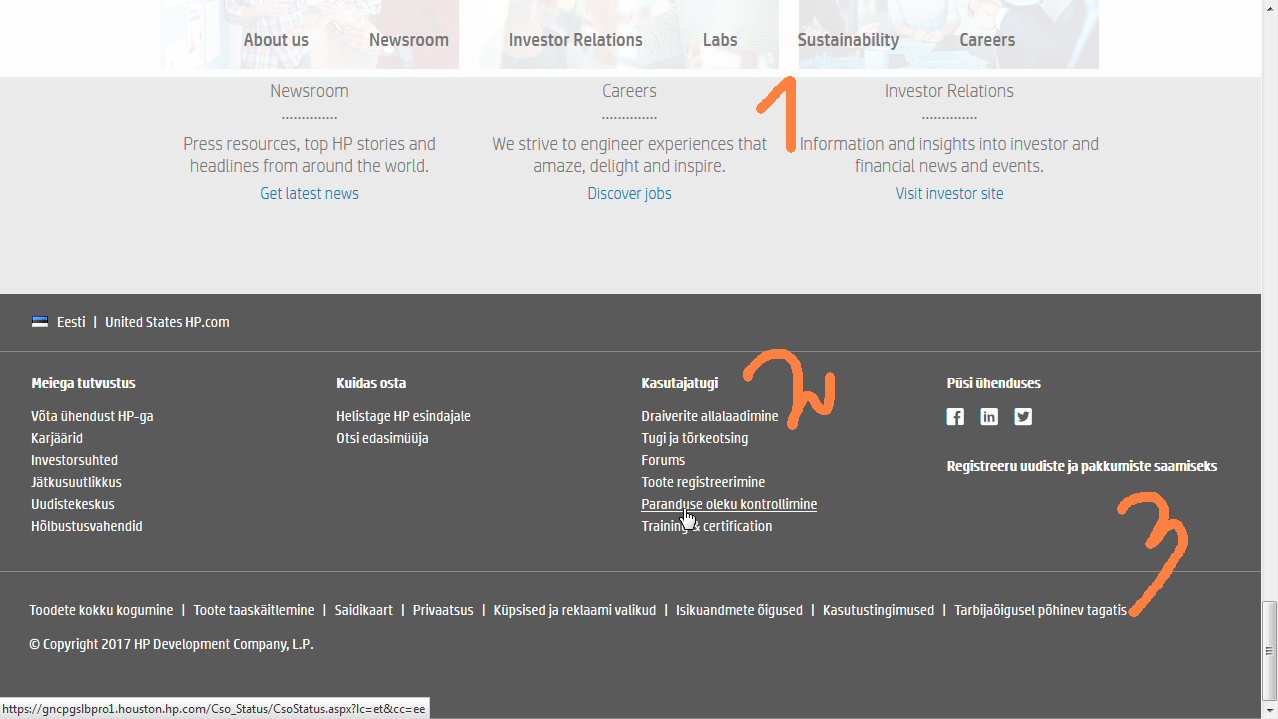
Task: Click the vertical scrollbar thumb
Action: tap(1269, 650)
